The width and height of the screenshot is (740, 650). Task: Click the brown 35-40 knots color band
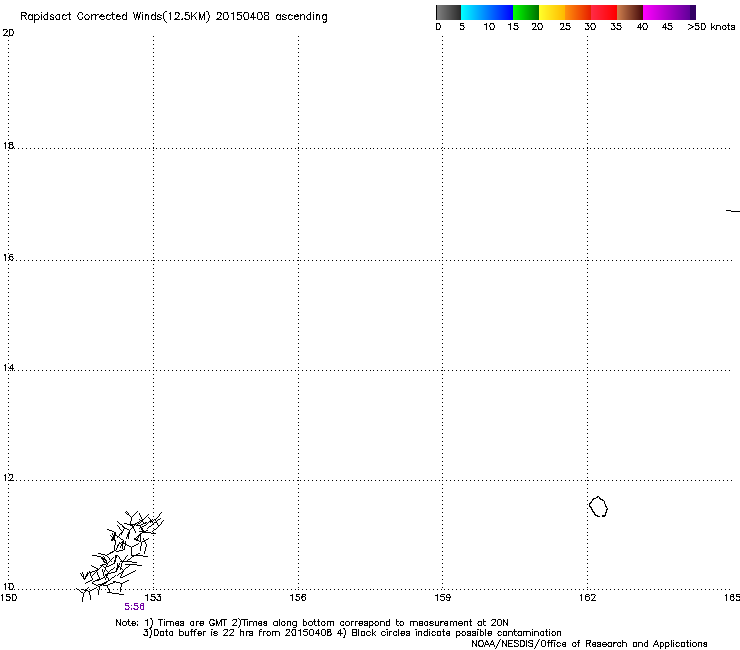pos(630,12)
